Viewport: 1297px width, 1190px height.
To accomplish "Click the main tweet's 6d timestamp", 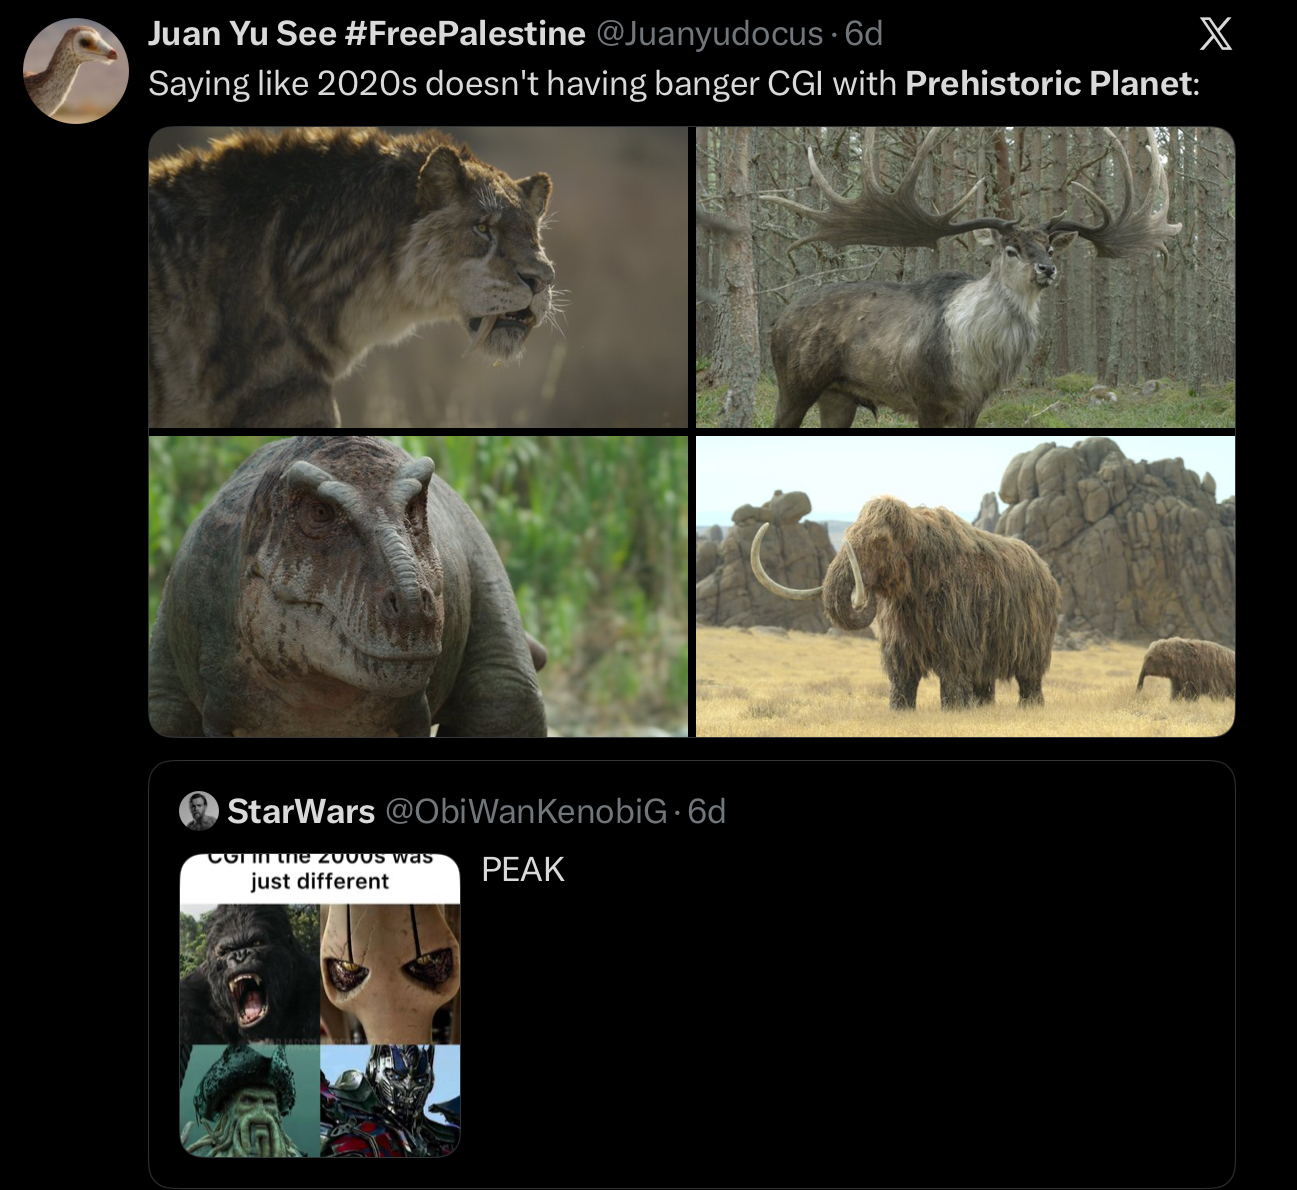I will pyautogui.click(x=864, y=34).
